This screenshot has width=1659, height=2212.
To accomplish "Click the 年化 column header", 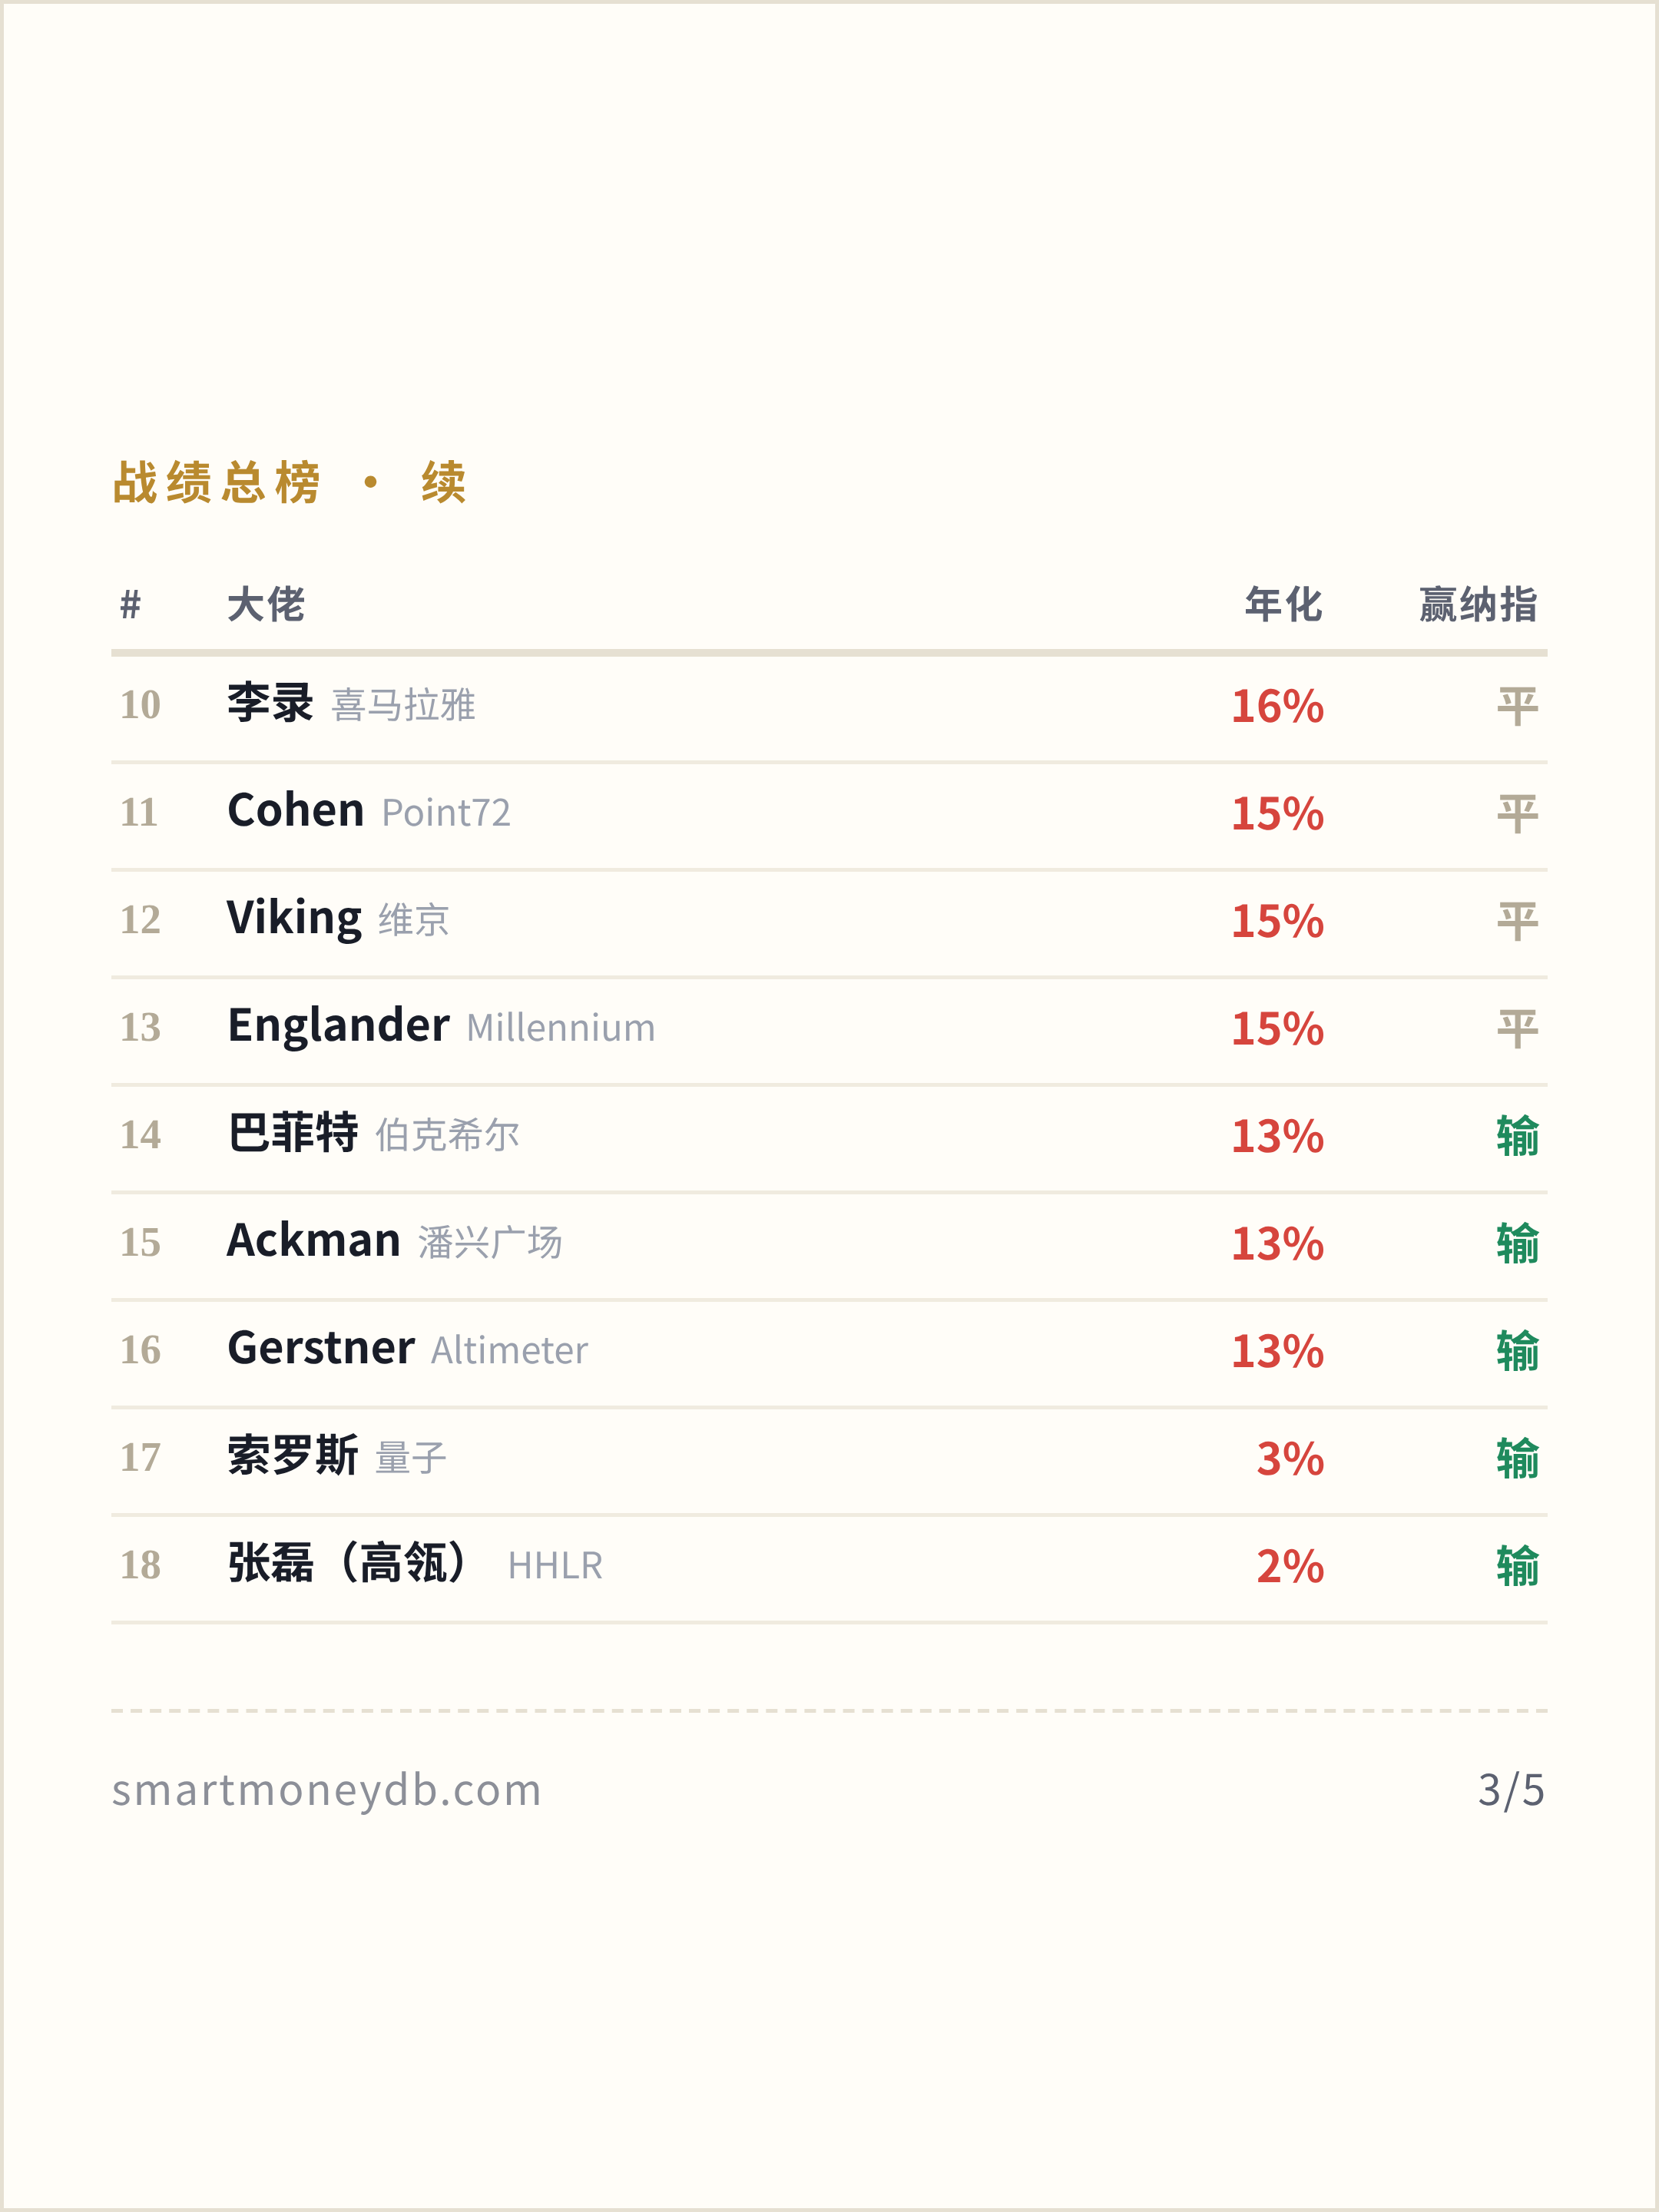I will tap(1284, 604).
